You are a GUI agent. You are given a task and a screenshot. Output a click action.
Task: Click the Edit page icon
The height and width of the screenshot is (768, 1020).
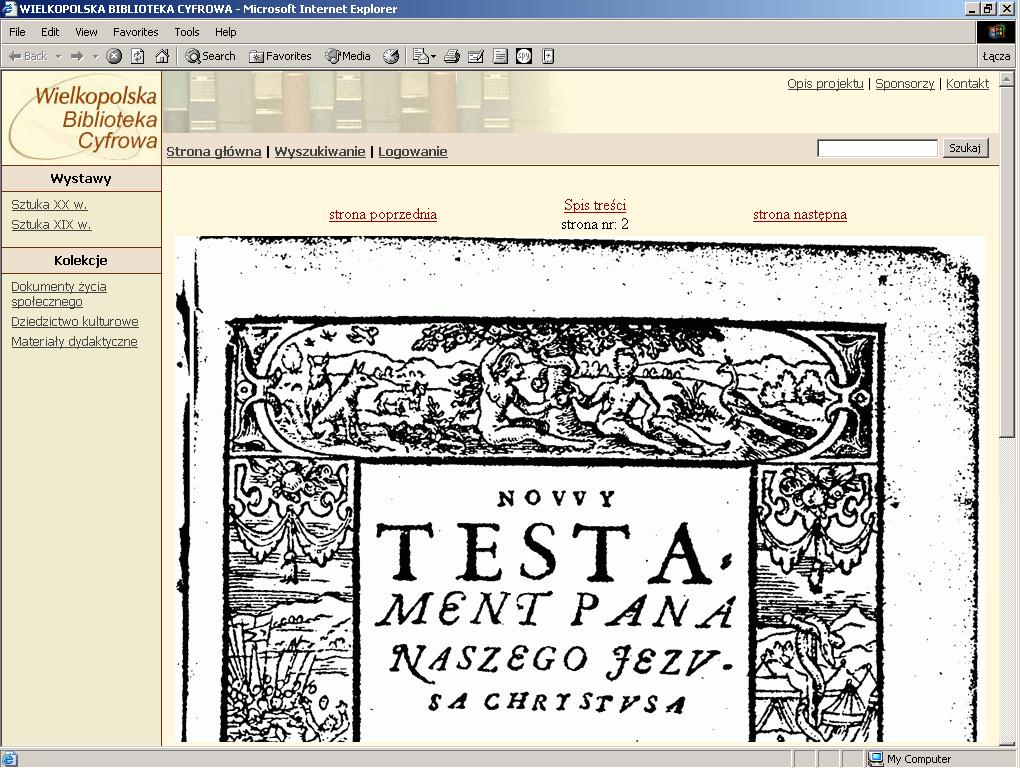pyautogui.click(x=476, y=57)
